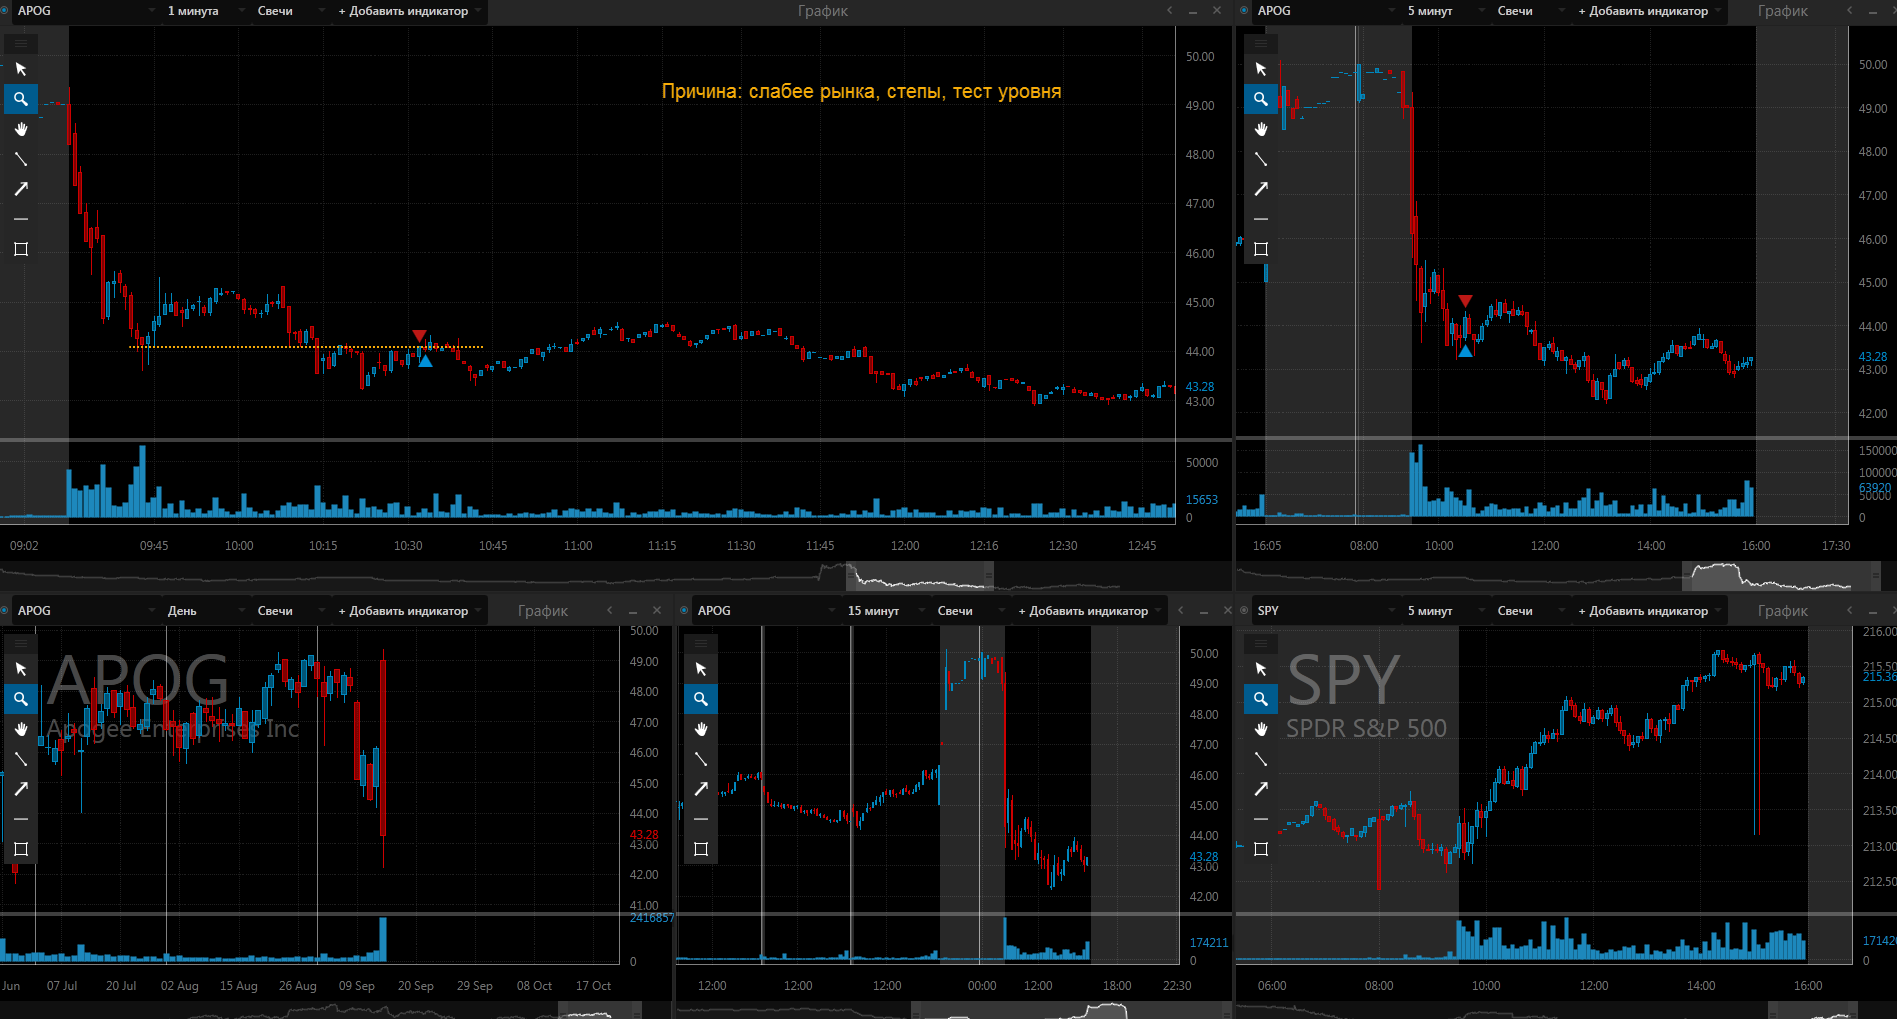Pick the line tool in APOG 15-minute chart
Viewport: 1897px width, 1019px height.
pyautogui.click(x=700, y=759)
